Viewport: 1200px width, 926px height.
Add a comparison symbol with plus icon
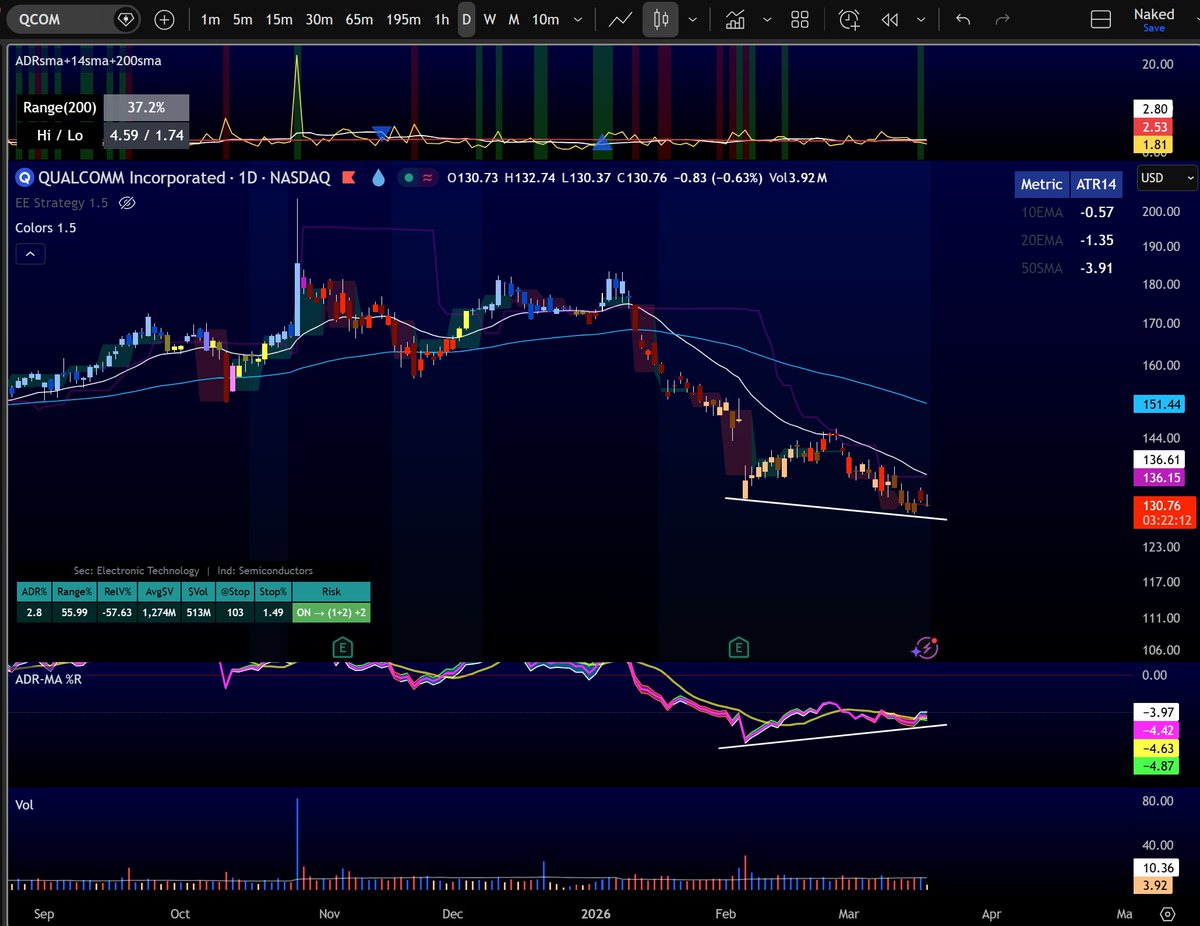(x=165, y=19)
